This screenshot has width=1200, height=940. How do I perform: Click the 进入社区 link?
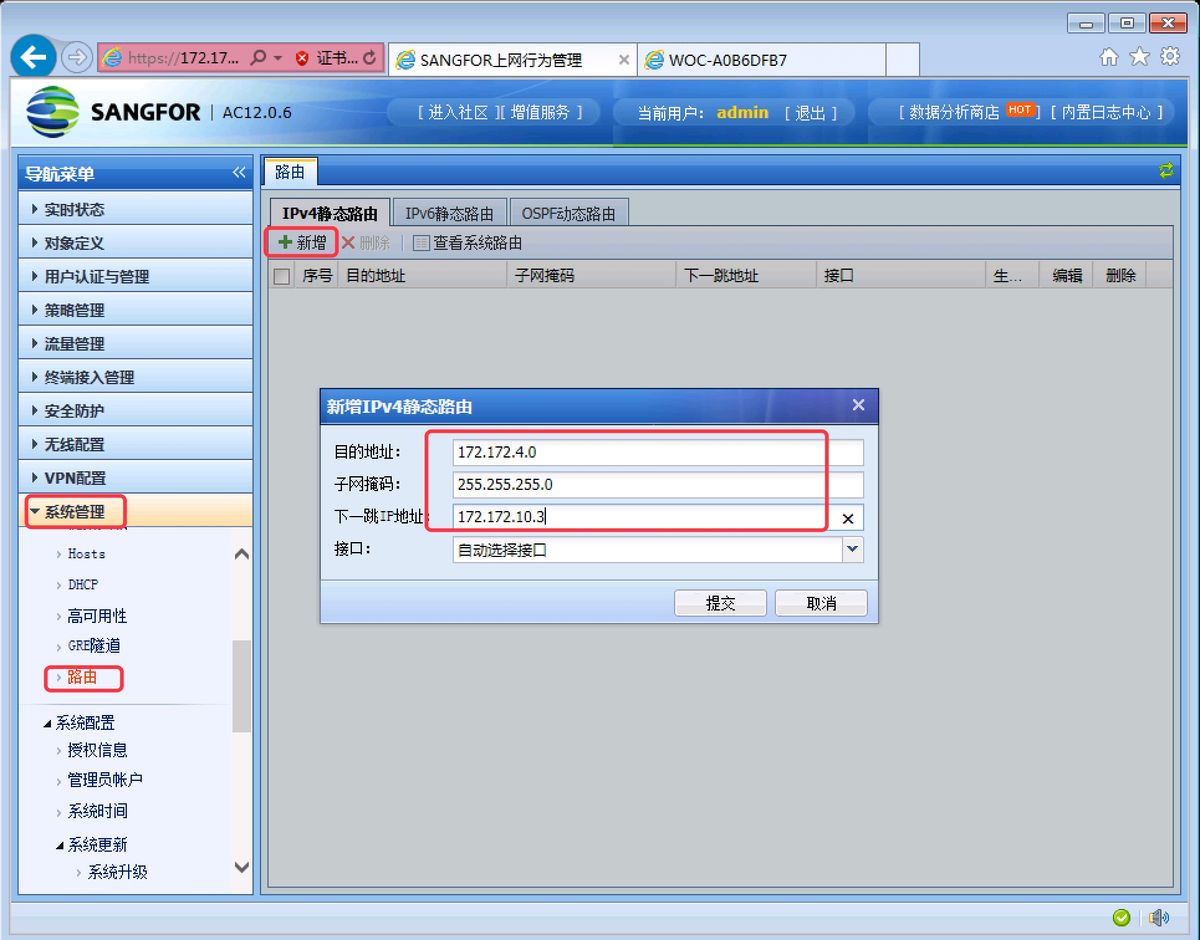(x=458, y=112)
